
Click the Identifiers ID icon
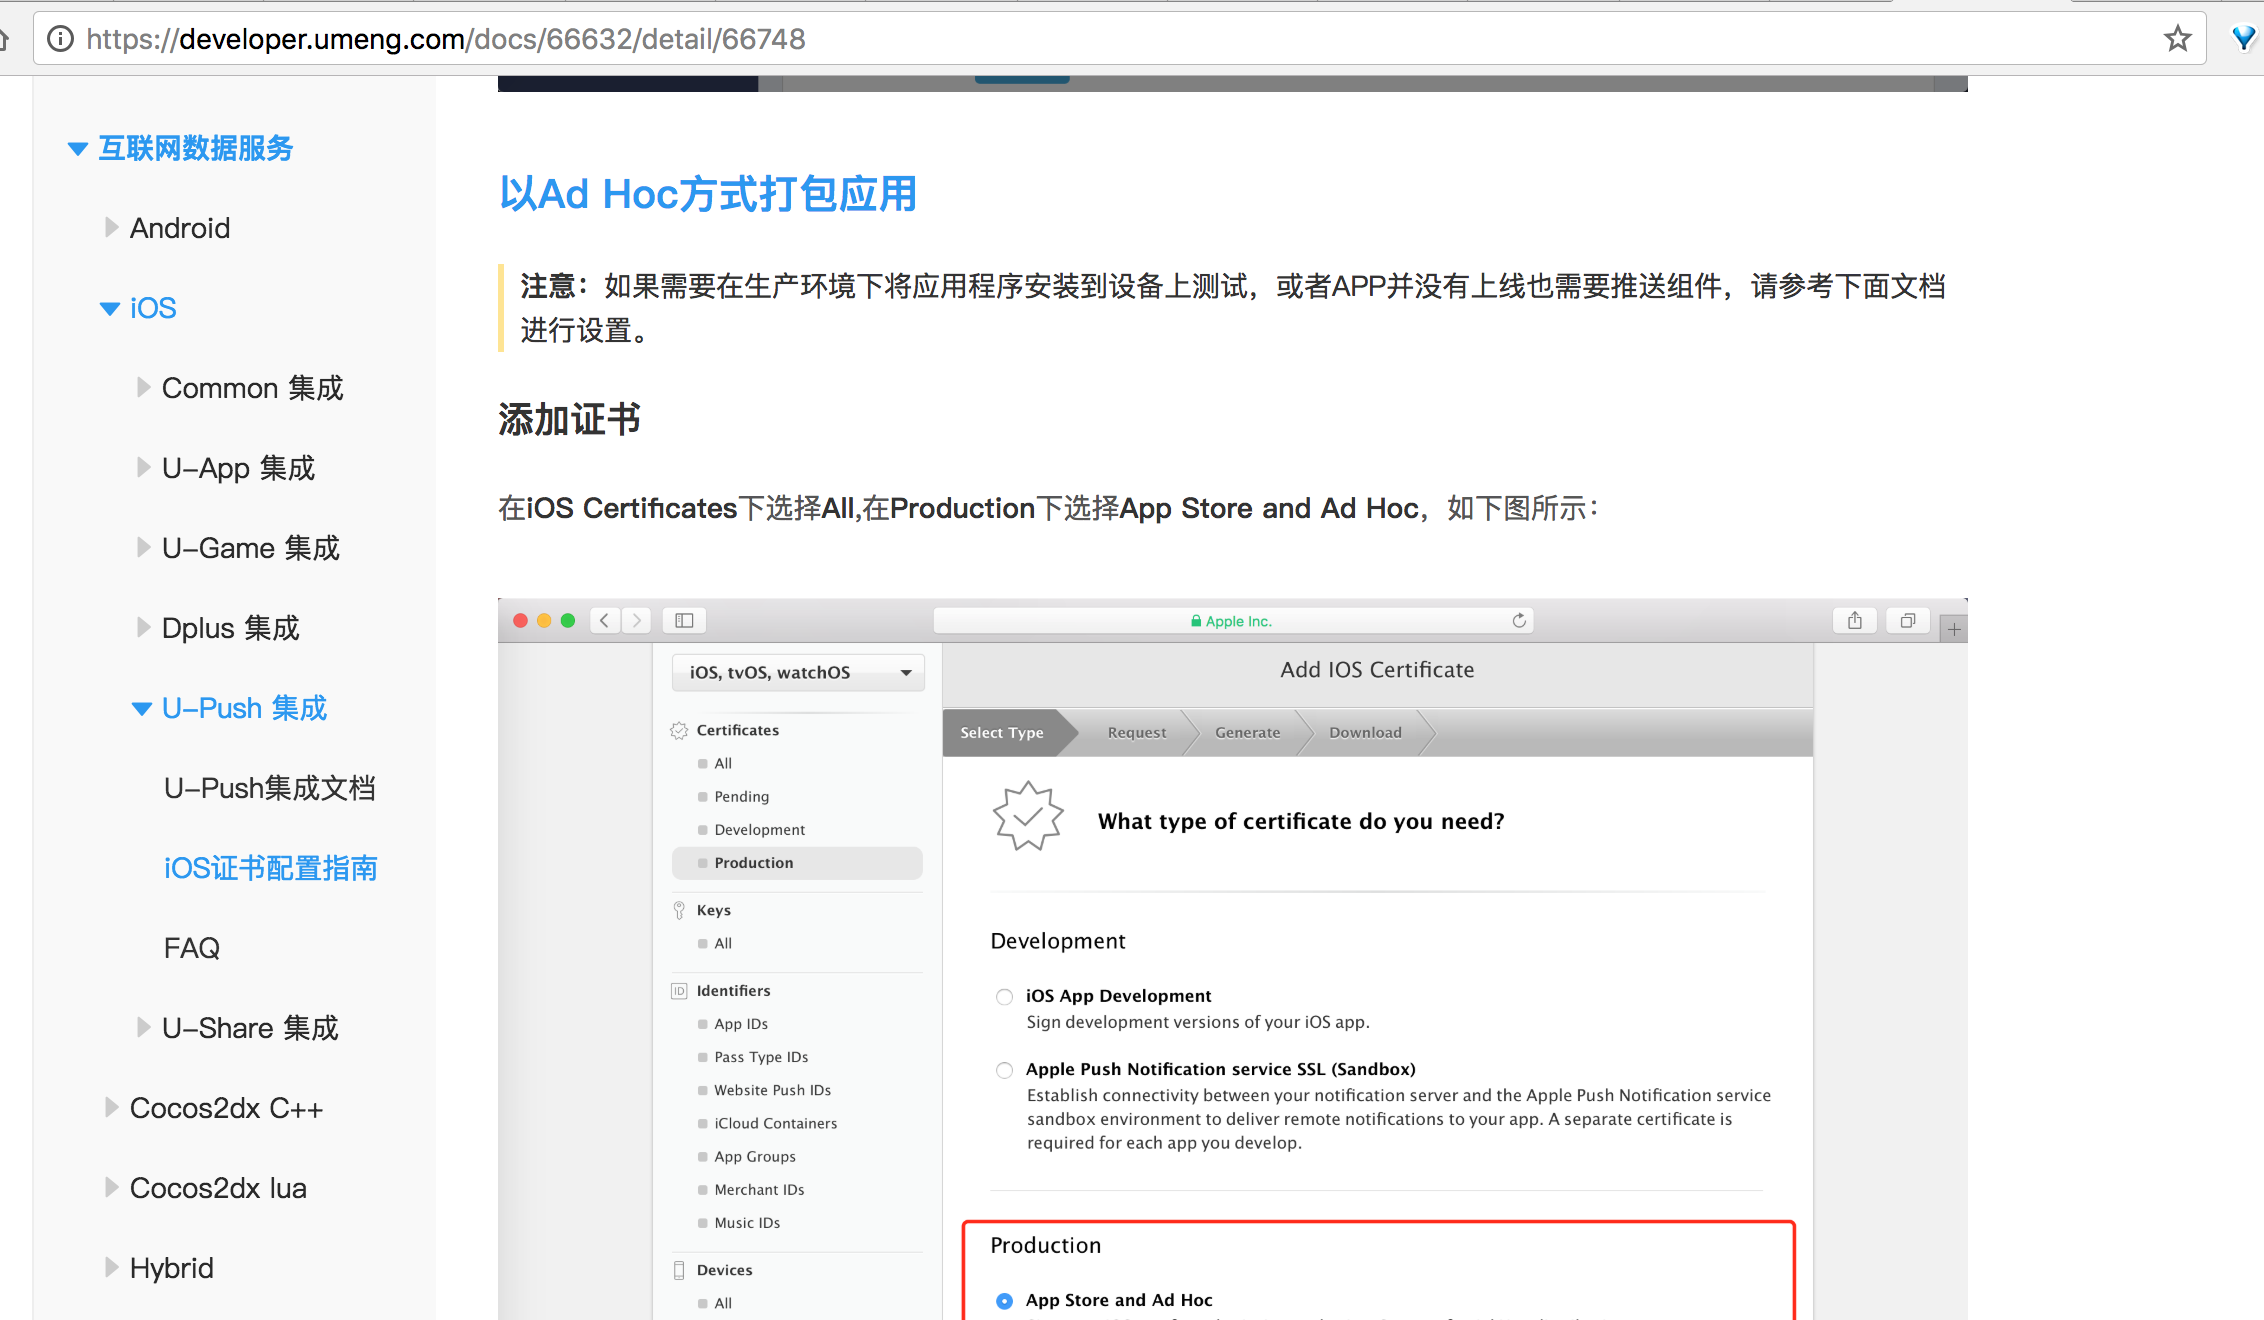tap(679, 991)
